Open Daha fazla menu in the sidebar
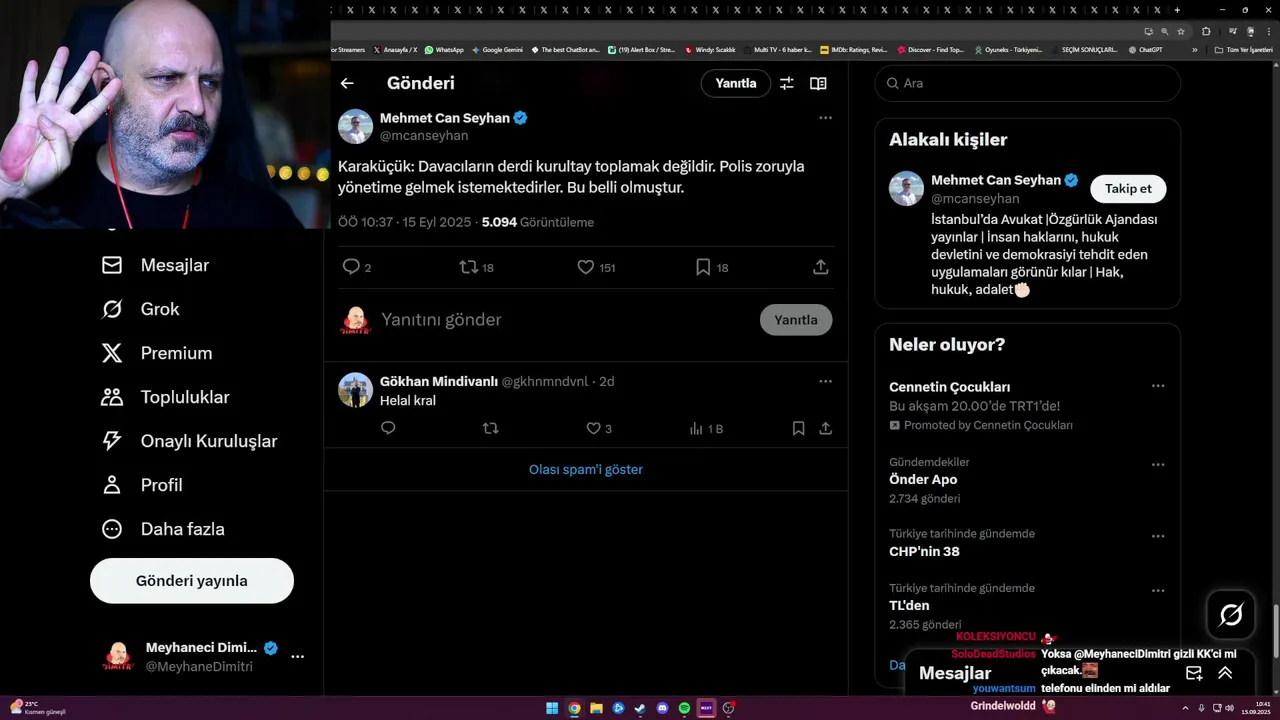The width and height of the screenshot is (1280, 720). click(163, 529)
